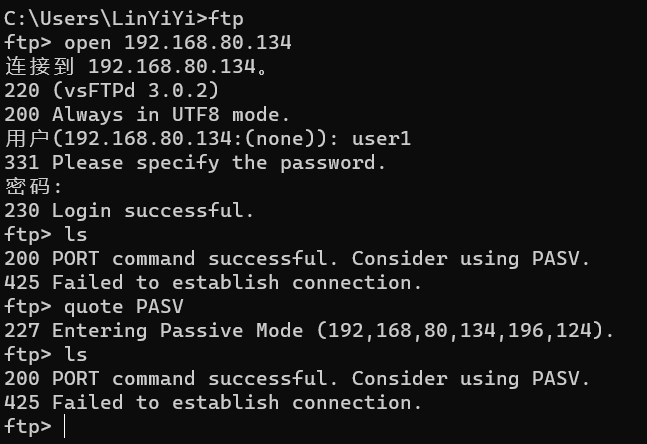Viewport: 647px width, 444px height.
Task: Click the "230 Login successful" message
Action: [x=130, y=211]
